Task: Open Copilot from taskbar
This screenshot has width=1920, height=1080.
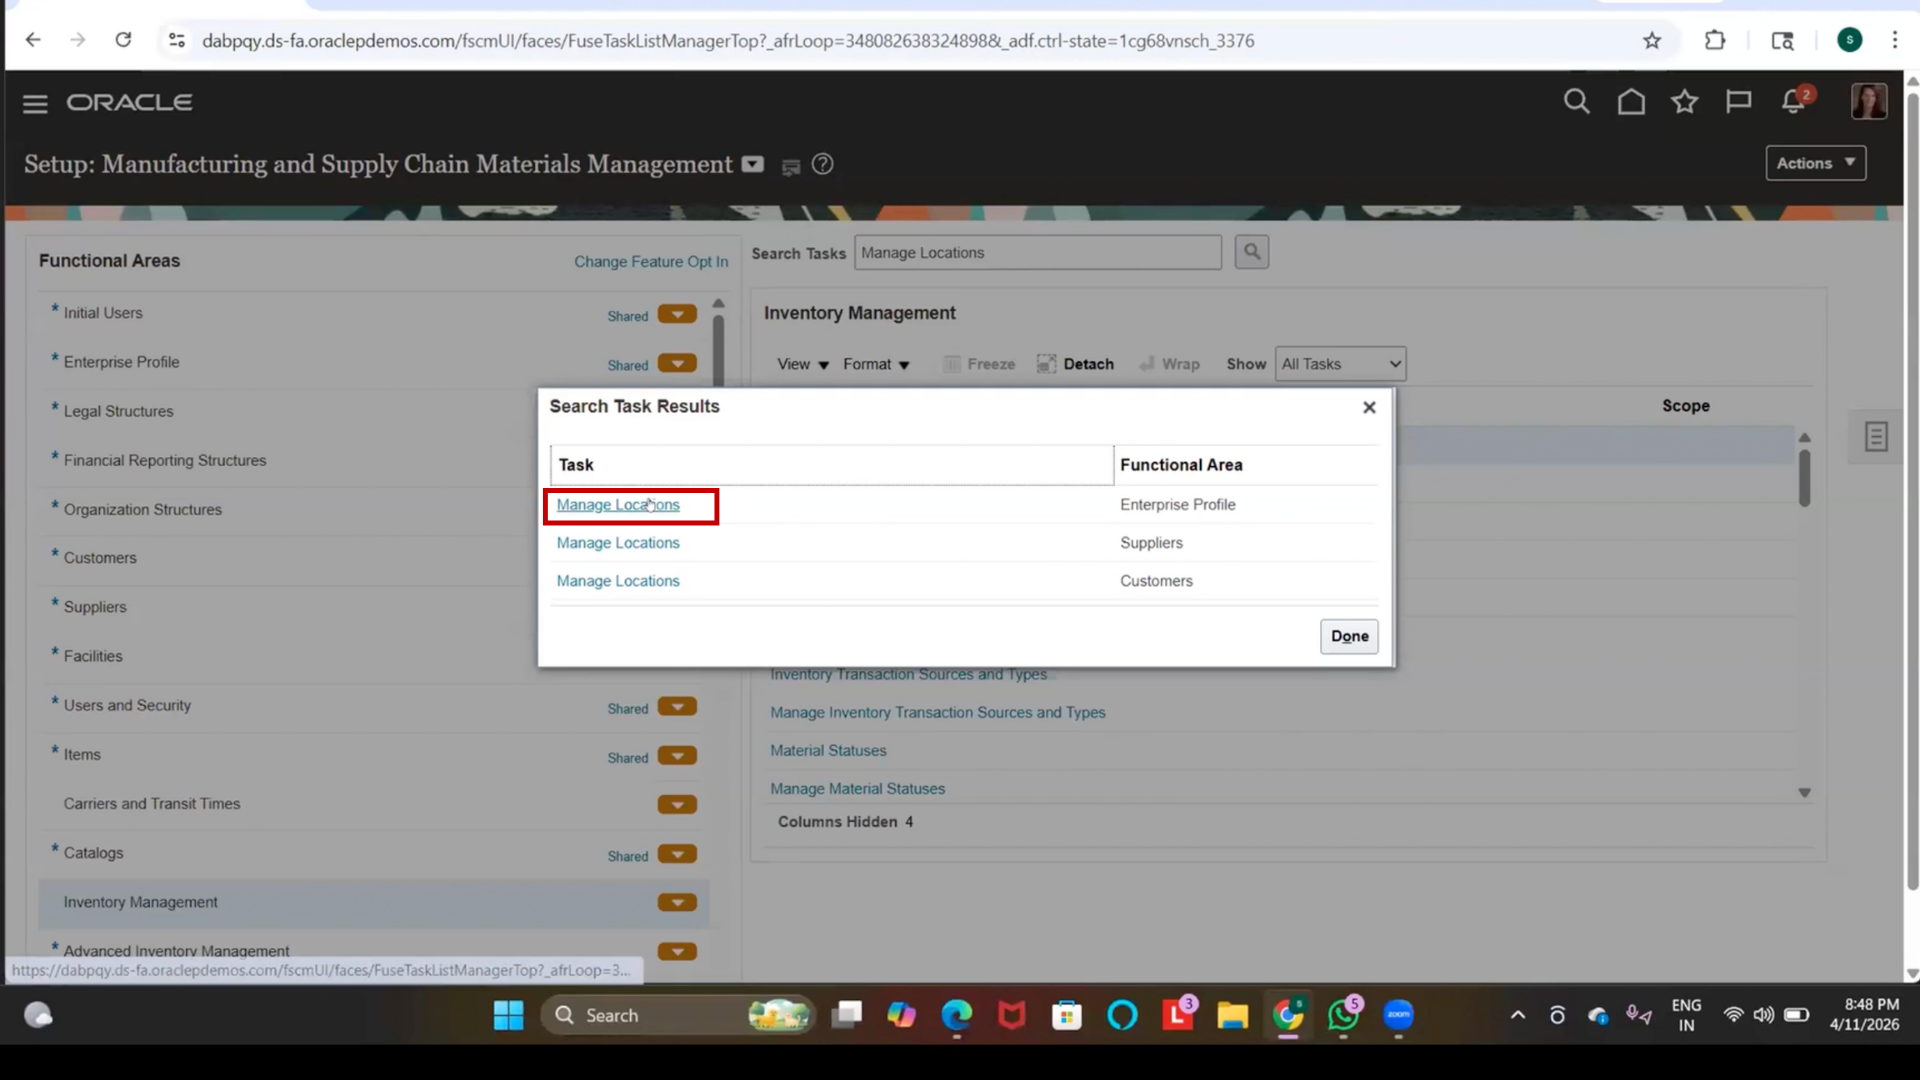Action: (901, 1015)
